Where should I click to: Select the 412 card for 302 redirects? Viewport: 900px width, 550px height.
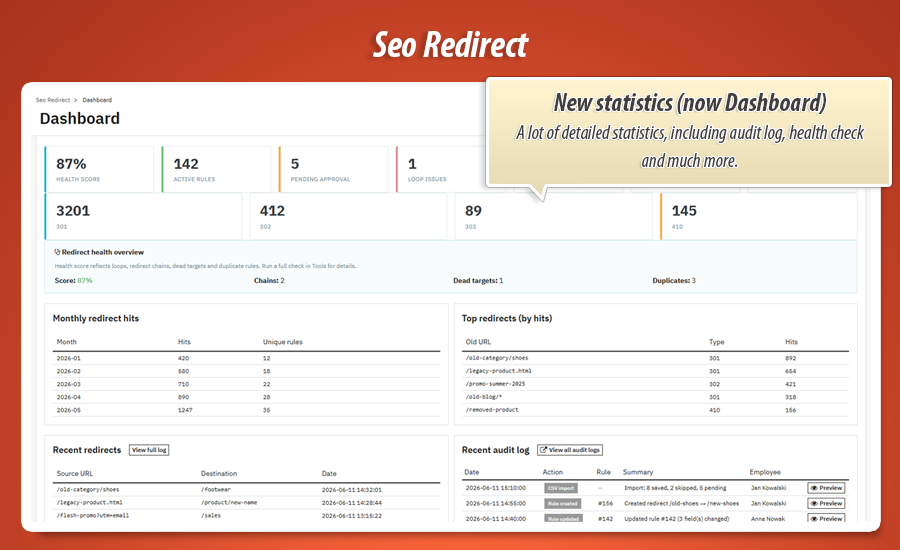348,216
